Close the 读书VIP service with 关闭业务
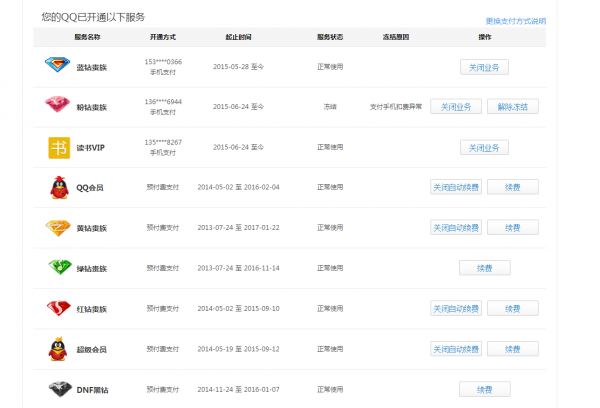This screenshot has width=600, height=408. pyautogui.click(x=484, y=148)
